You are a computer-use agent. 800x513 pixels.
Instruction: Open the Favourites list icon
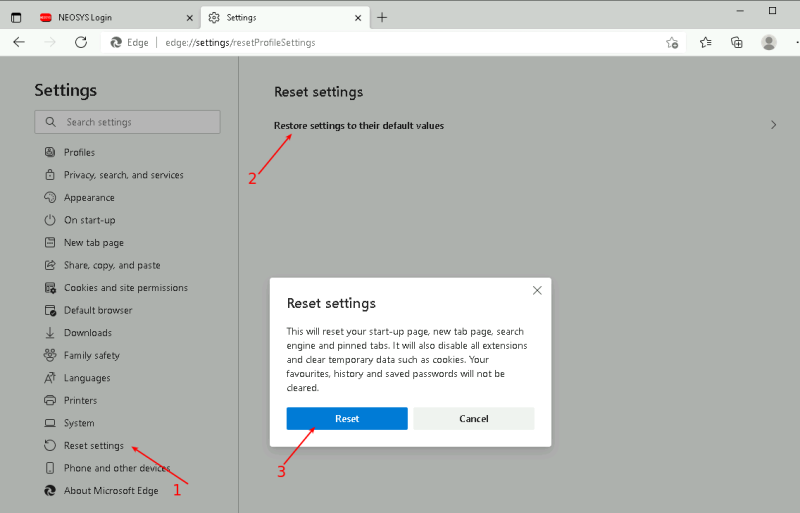click(706, 42)
